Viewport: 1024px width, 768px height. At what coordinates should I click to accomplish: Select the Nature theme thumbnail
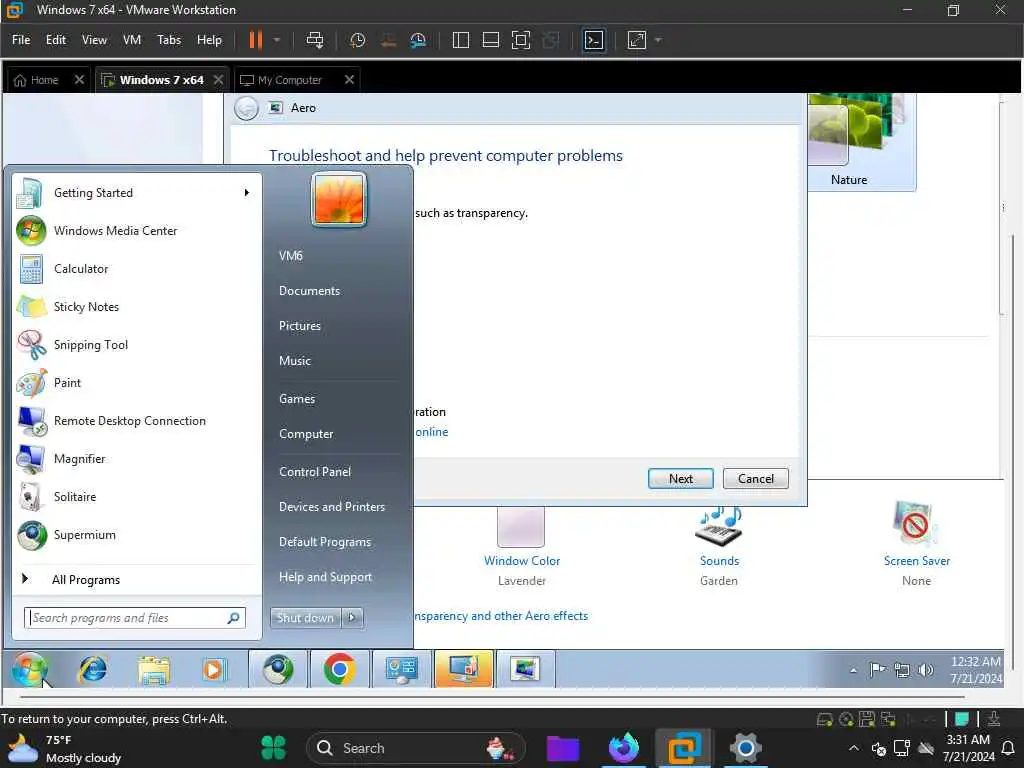click(x=861, y=140)
